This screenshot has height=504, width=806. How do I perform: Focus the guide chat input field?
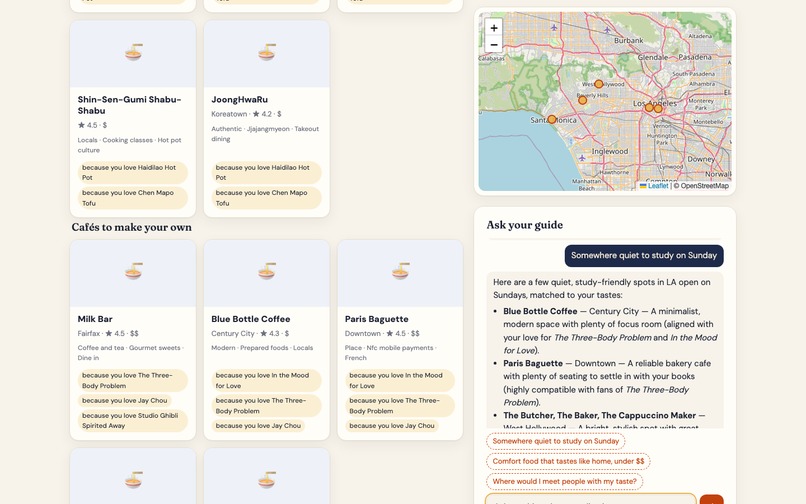[x=591, y=500]
